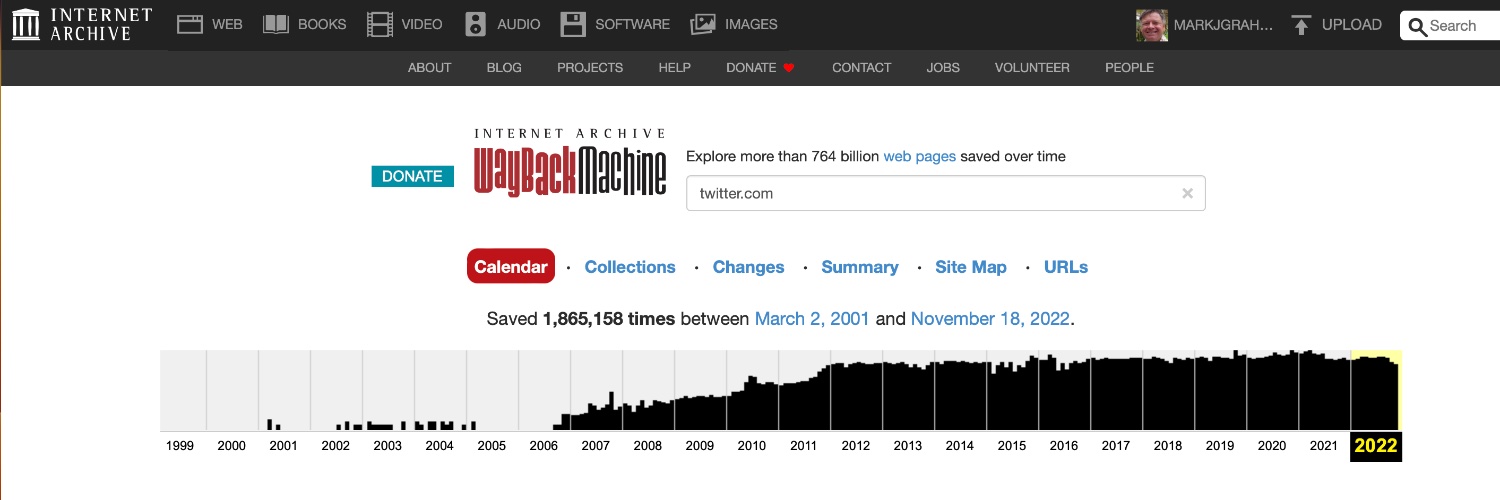Open the Jobs menu item
The height and width of the screenshot is (500, 1500).
point(943,68)
